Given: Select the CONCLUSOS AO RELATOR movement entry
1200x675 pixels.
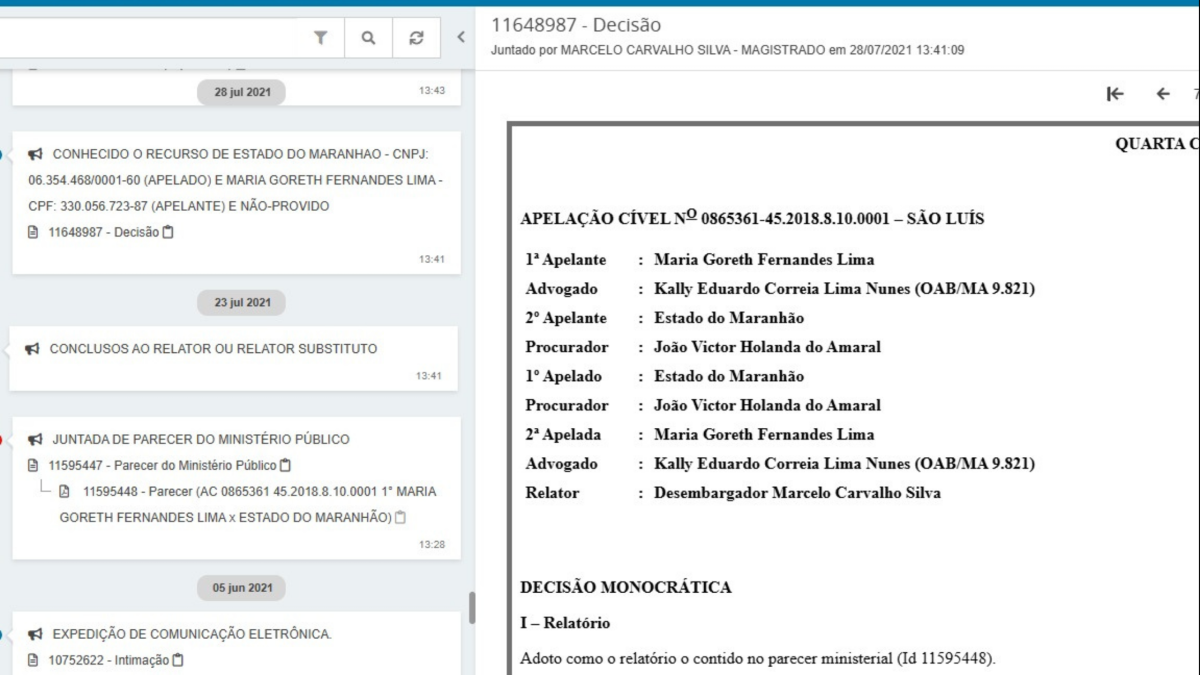Looking at the screenshot, I should (x=213, y=349).
